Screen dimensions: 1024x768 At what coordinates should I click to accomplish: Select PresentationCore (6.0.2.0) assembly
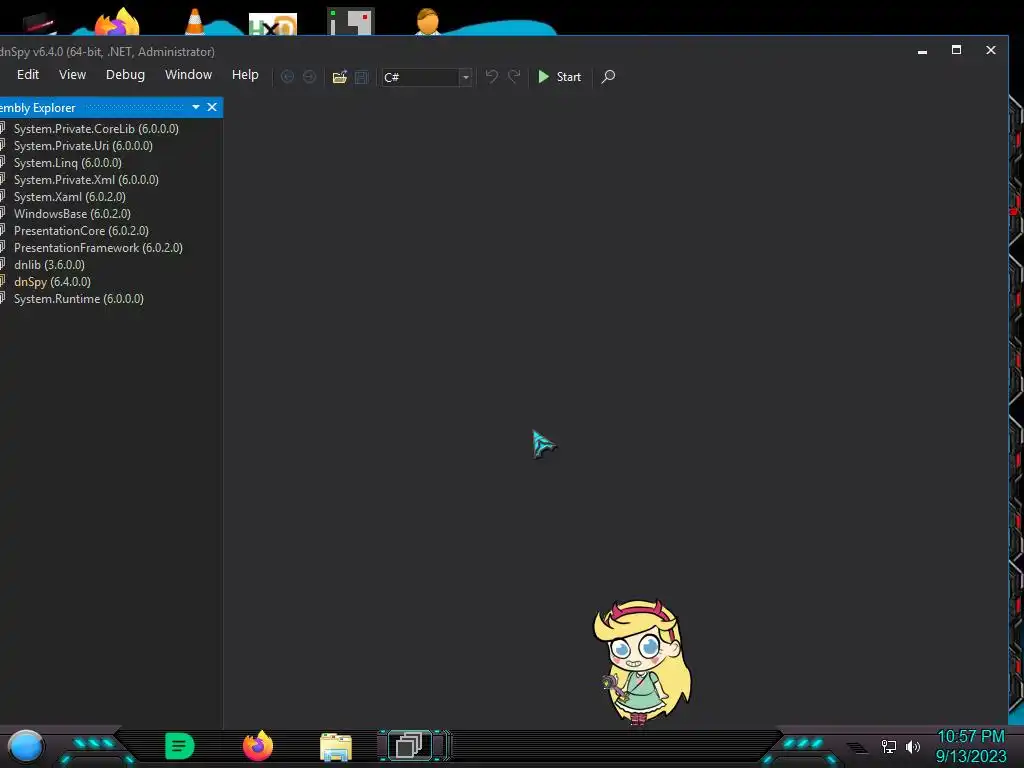pyautogui.click(x=81, y=231)
